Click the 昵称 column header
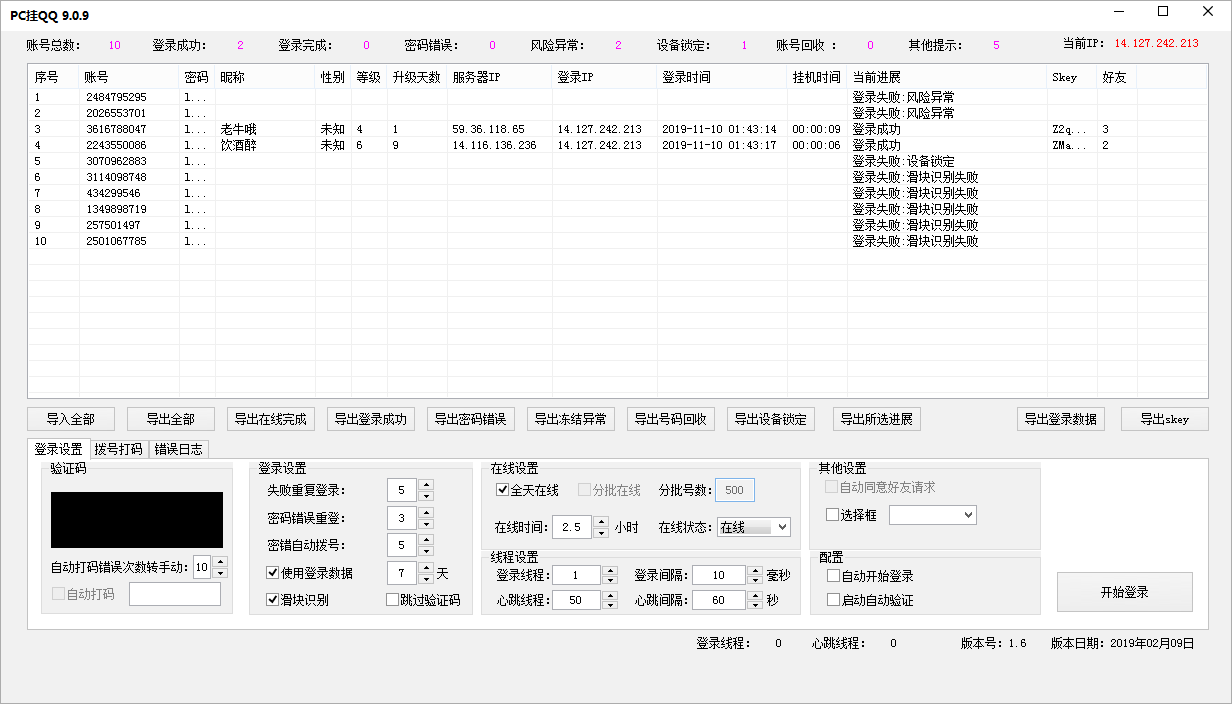1232x704 pixels. click(x=265, y=77)
